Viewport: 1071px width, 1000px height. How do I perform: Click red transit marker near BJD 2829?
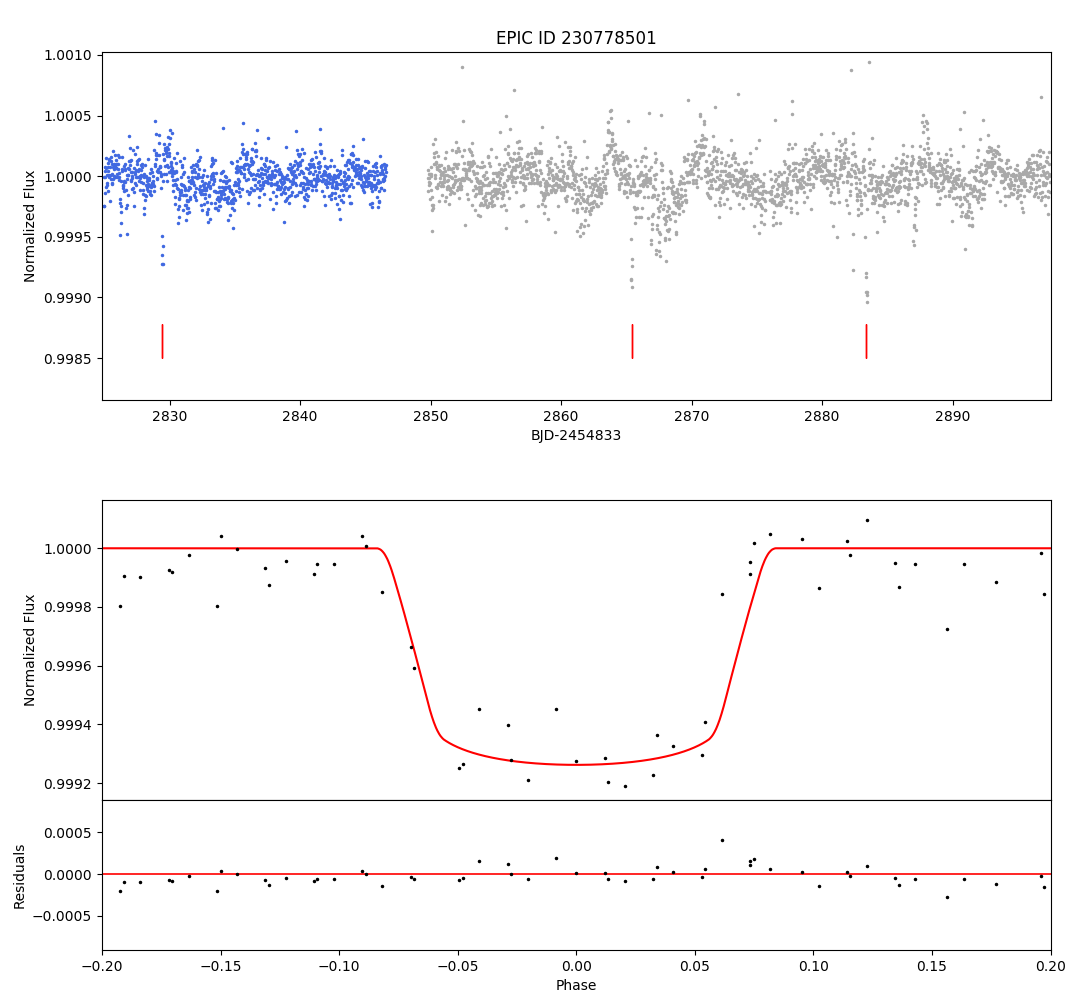[x=163, y=342]
